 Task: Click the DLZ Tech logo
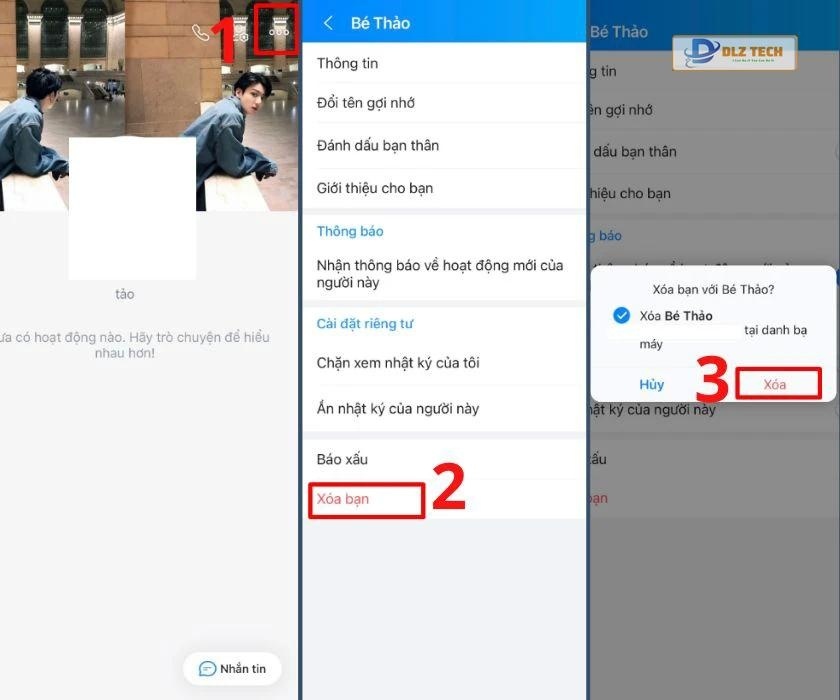[734, 52]
